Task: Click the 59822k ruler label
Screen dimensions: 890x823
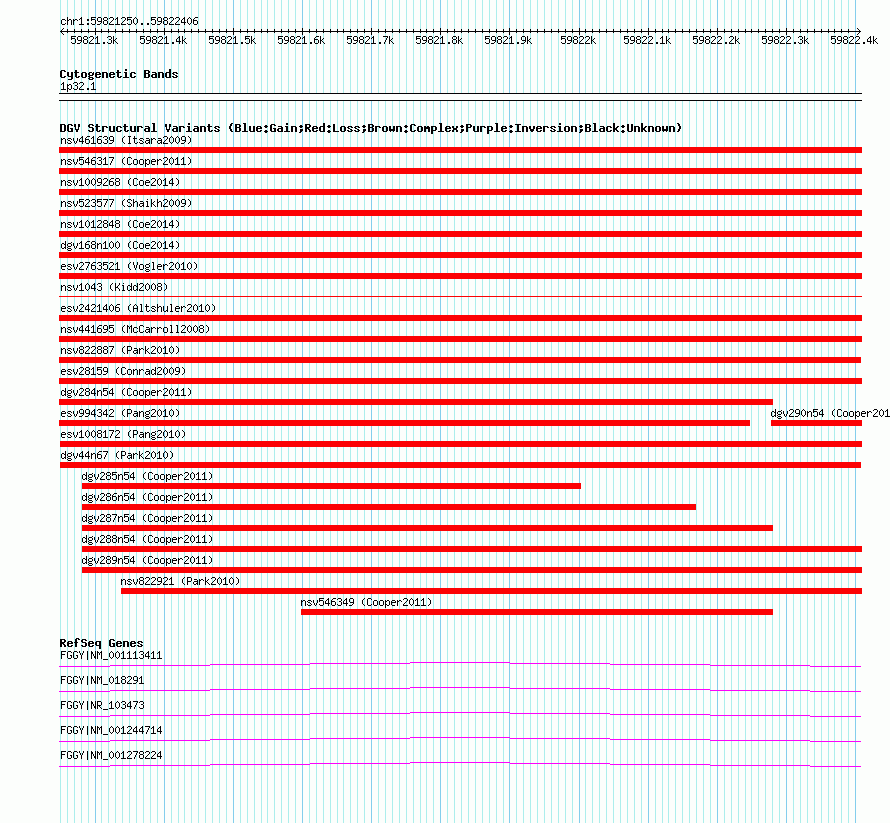Action: [x=578, y=40]
